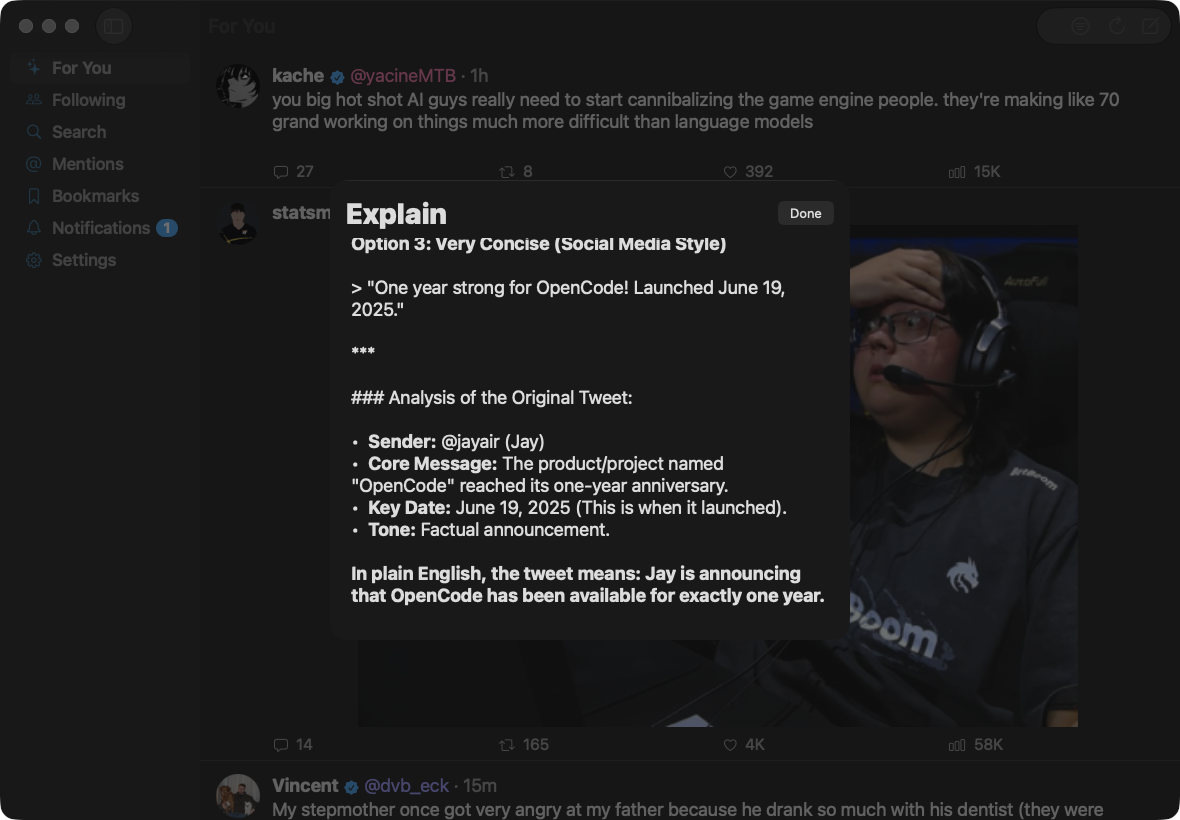Reply to kache's tweet with 27 replies
This screenshot has width=1180, height=820.
[293, 172]
